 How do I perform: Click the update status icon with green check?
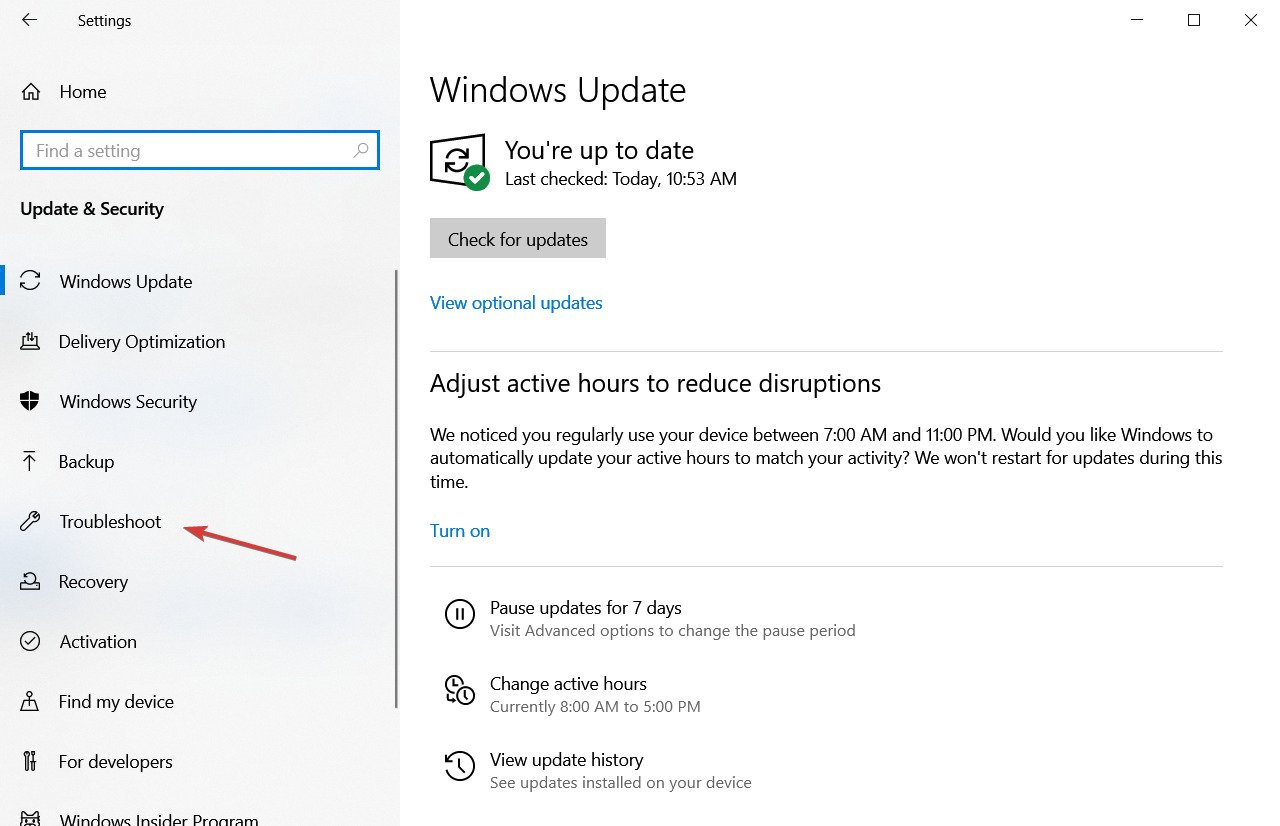tap(459, 162)
